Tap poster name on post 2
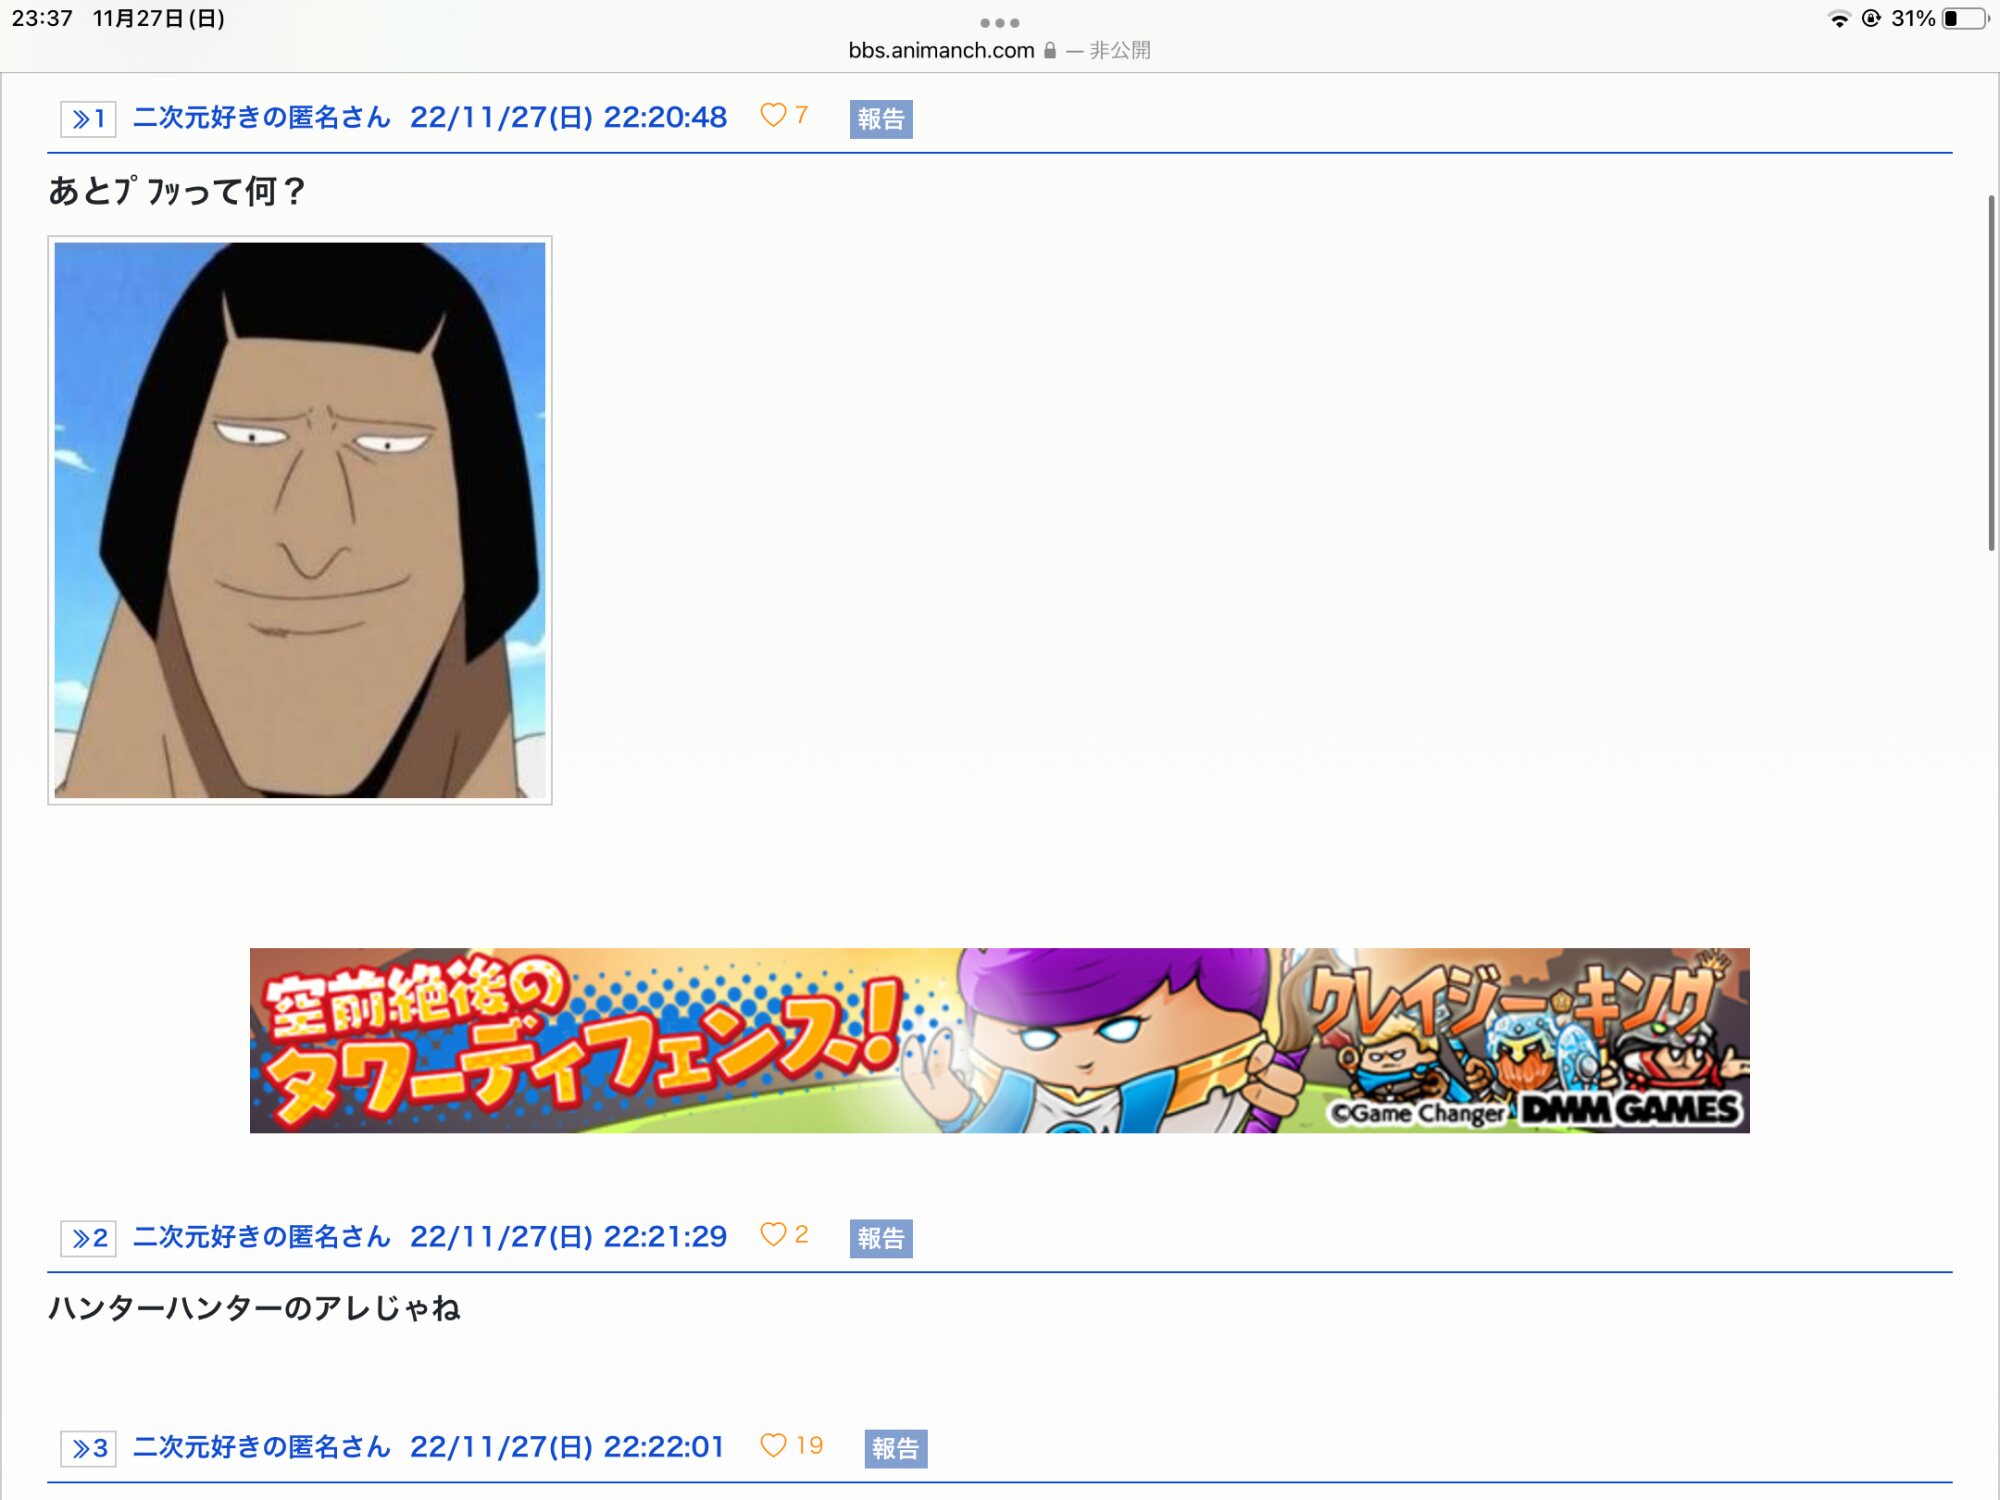The image size is (2000, 1500). [x=261, y=1237]
